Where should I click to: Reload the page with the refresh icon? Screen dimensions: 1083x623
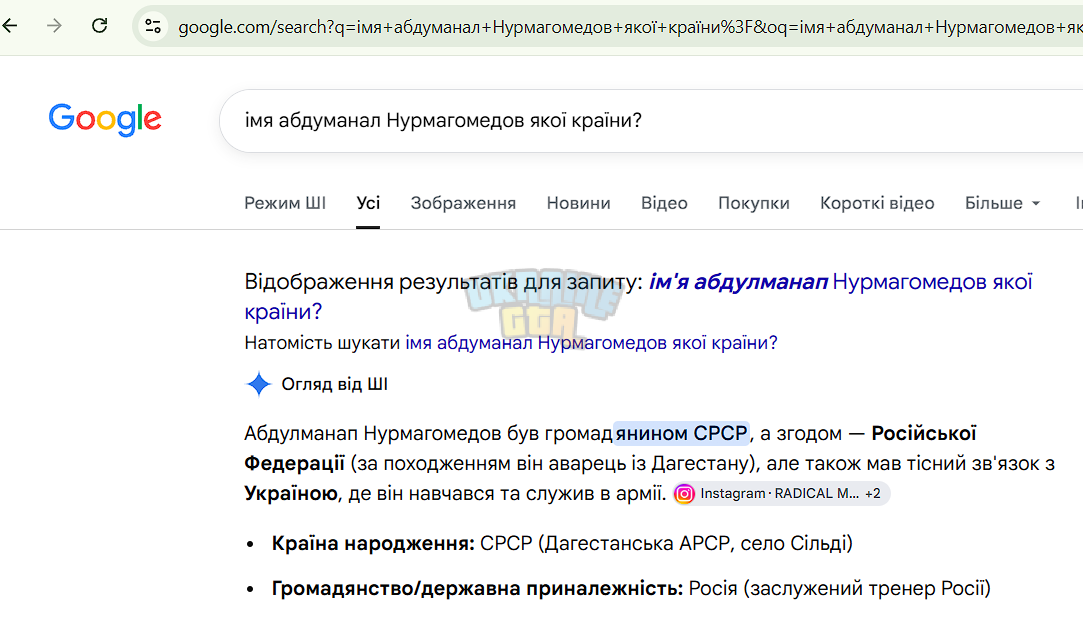(99, 26)
